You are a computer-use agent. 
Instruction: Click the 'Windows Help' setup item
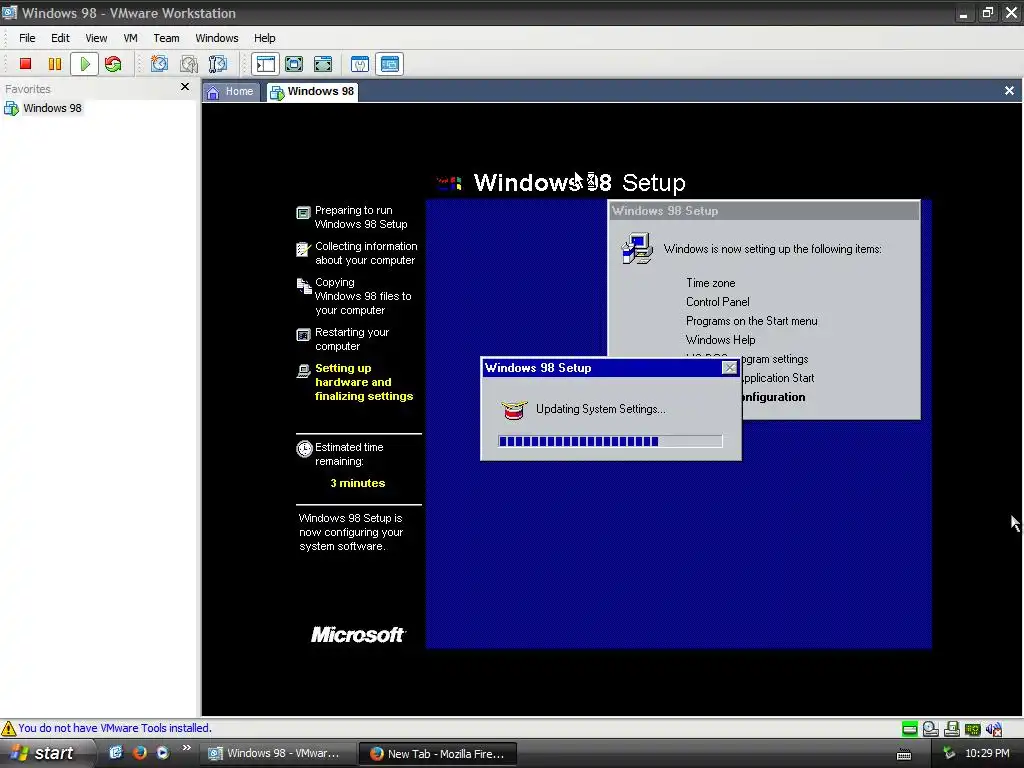[x=720, y=340]
